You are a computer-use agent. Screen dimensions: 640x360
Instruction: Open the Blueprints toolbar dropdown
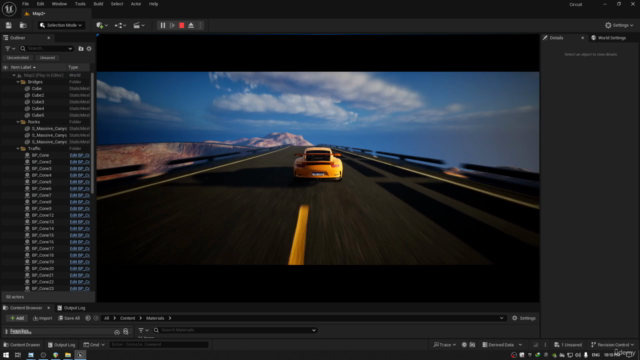click(120, 25)
